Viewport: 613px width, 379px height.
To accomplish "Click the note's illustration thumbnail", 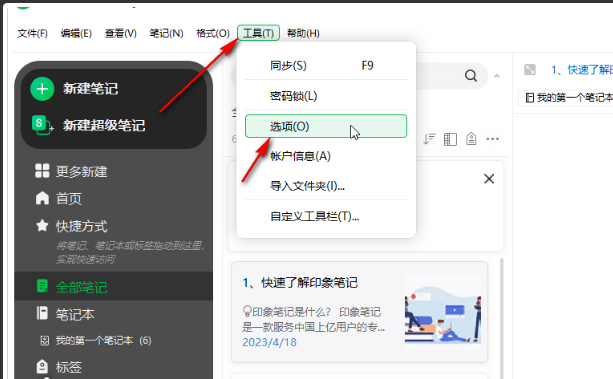I will (x=443, y=309).
